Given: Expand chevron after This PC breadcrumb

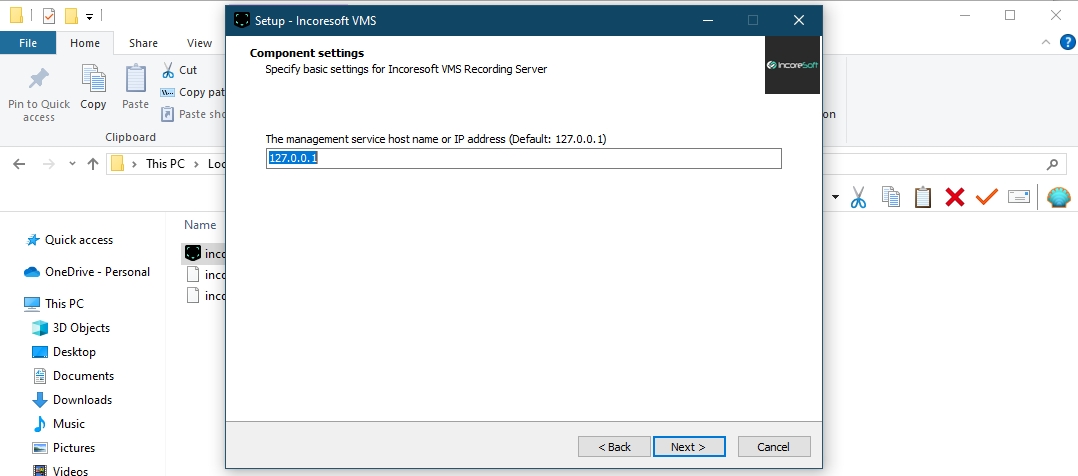Looking at the screenshot, I should (197, 164).
